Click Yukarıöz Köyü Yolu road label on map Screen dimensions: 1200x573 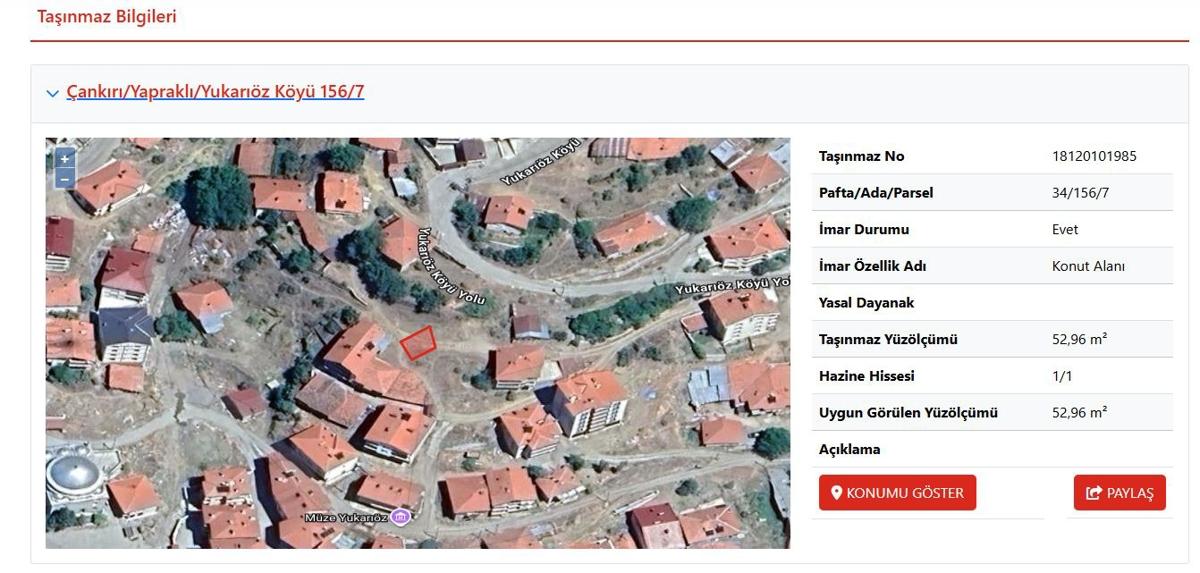tap(450, 266)
